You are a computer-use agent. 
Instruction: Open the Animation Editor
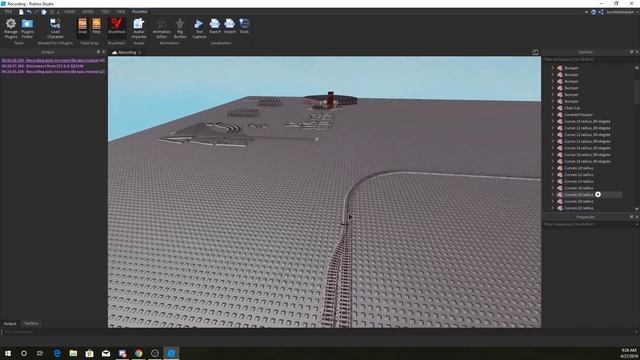162,28
